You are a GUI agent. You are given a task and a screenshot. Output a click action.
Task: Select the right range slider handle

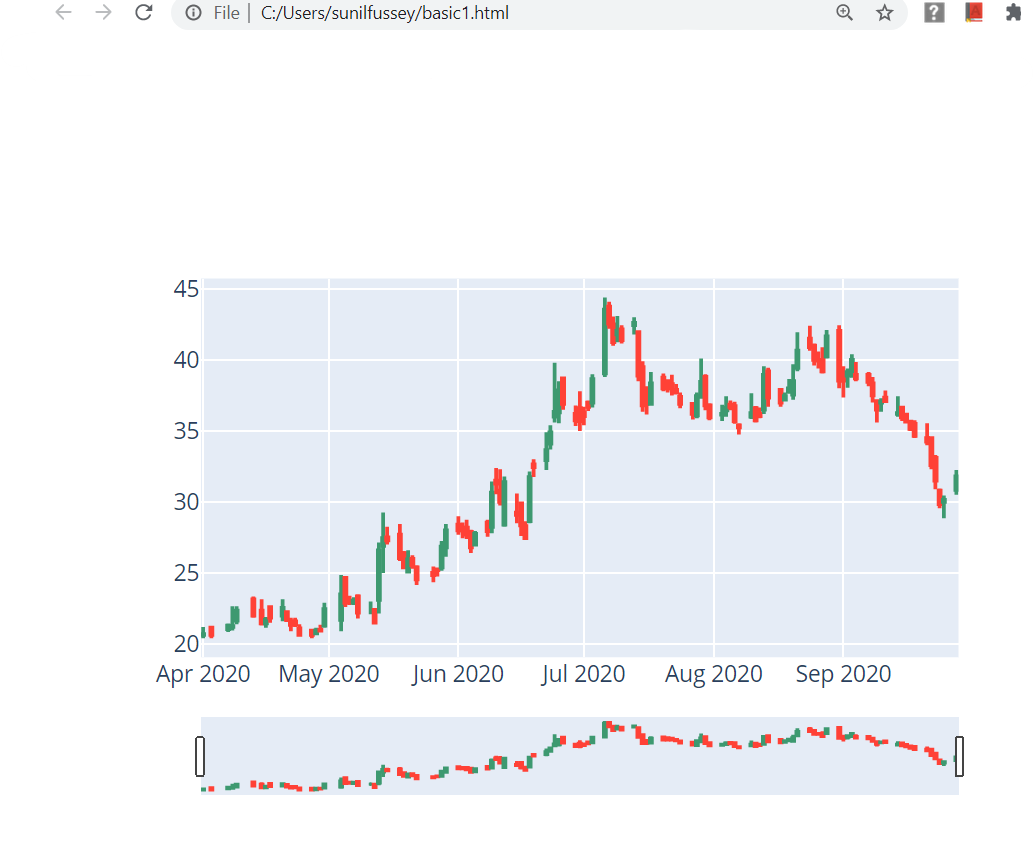click(x=960, y=755)
